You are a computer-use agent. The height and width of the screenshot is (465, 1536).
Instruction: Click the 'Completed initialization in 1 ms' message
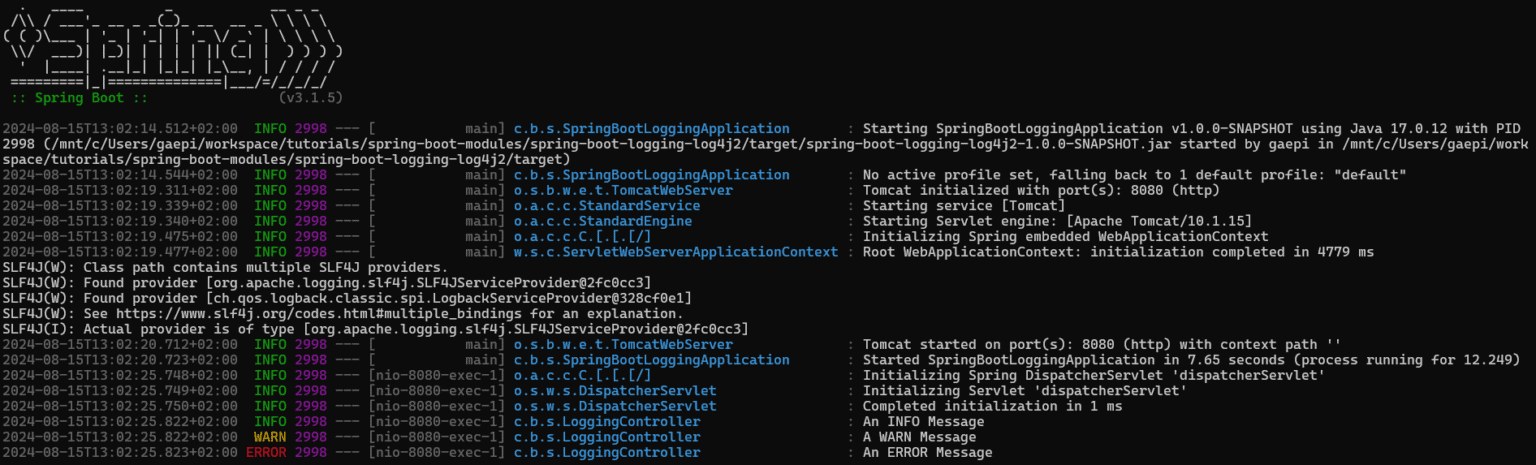pyautogui.click(x=992, y=406)
